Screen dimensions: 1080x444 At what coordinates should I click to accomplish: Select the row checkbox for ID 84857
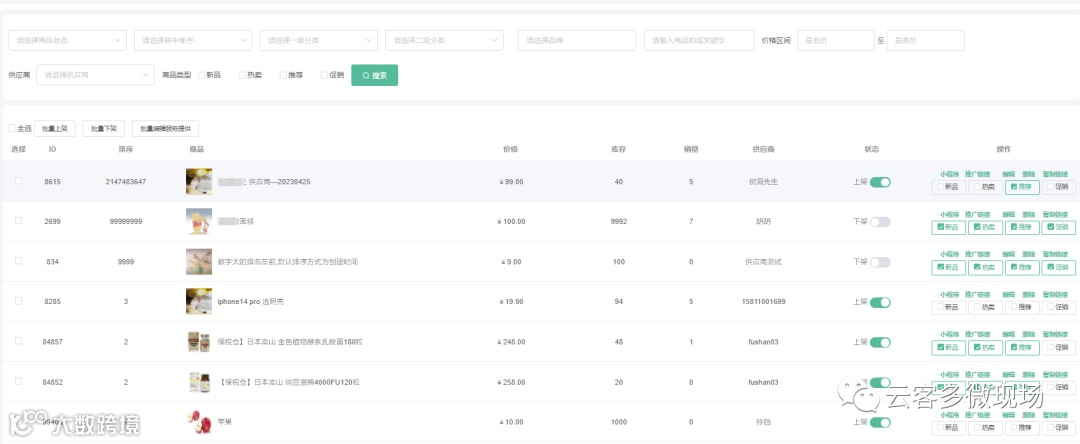click(x=19, y=341)
